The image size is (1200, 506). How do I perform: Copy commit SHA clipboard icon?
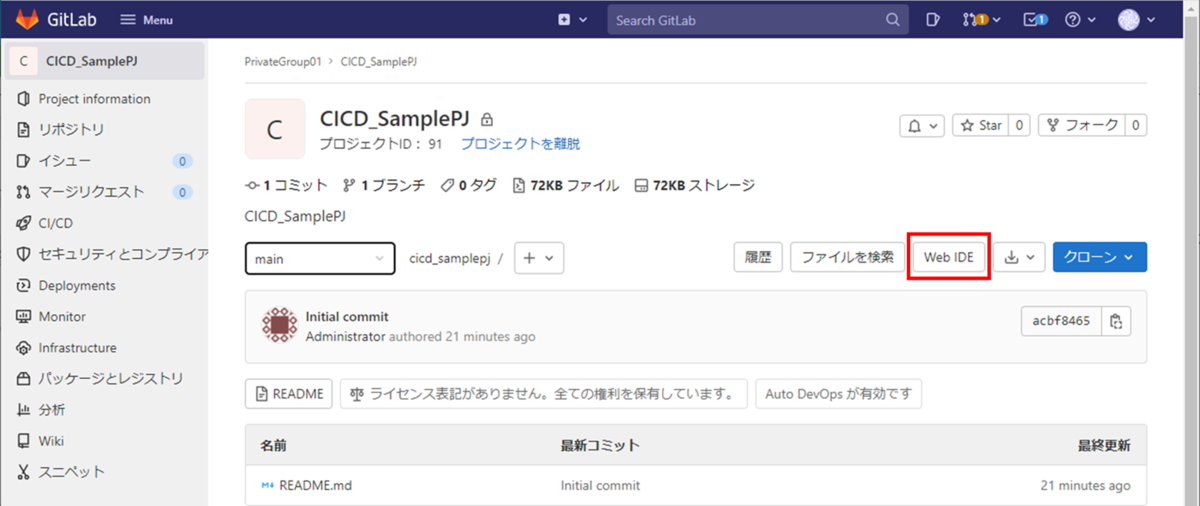[1117, 322]
